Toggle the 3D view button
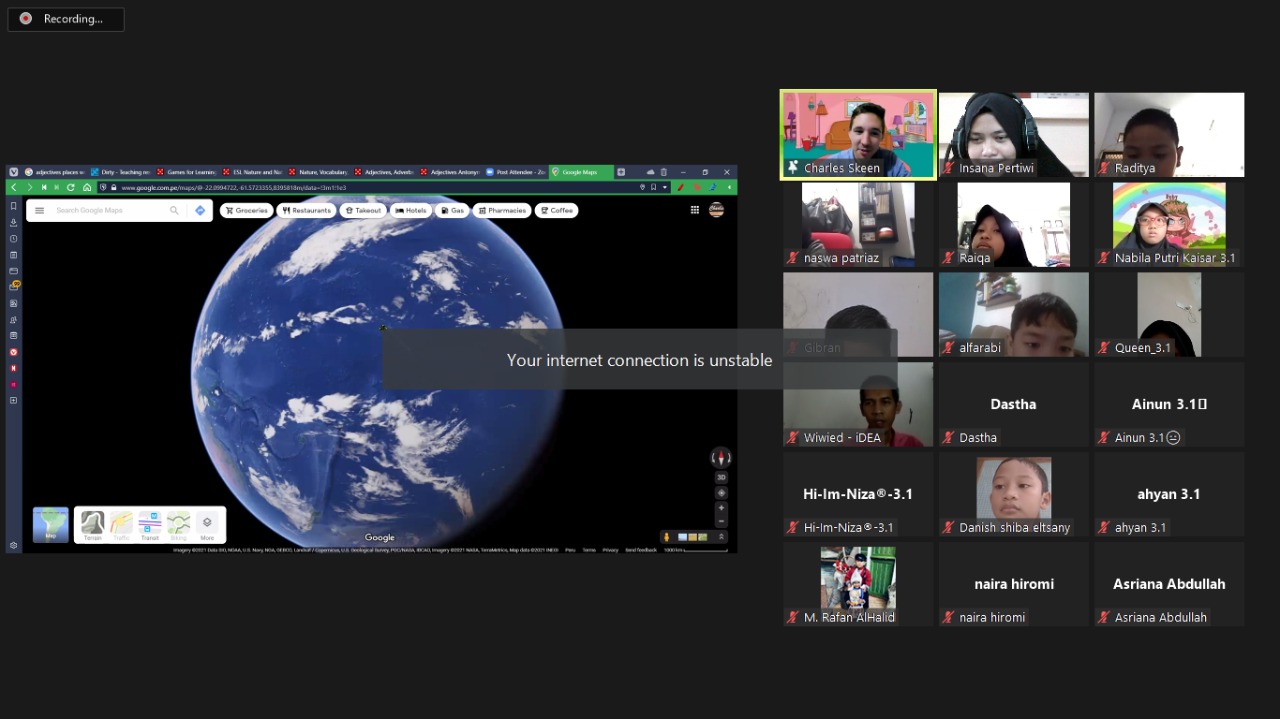This screenshot has height=719, width=1280. point(721,477)
